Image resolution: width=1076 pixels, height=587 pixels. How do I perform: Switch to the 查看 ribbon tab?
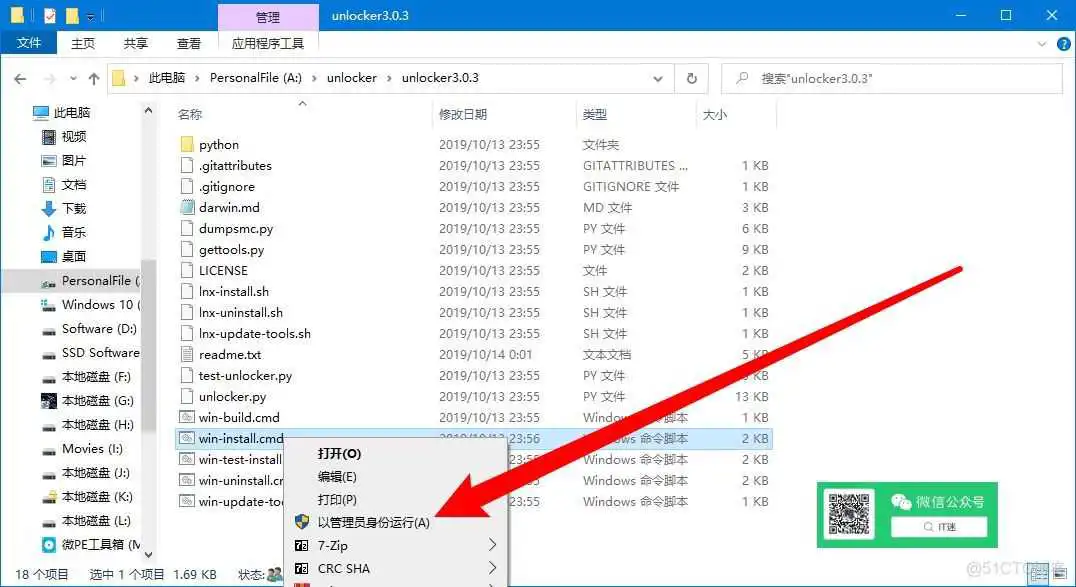(190, 42)
